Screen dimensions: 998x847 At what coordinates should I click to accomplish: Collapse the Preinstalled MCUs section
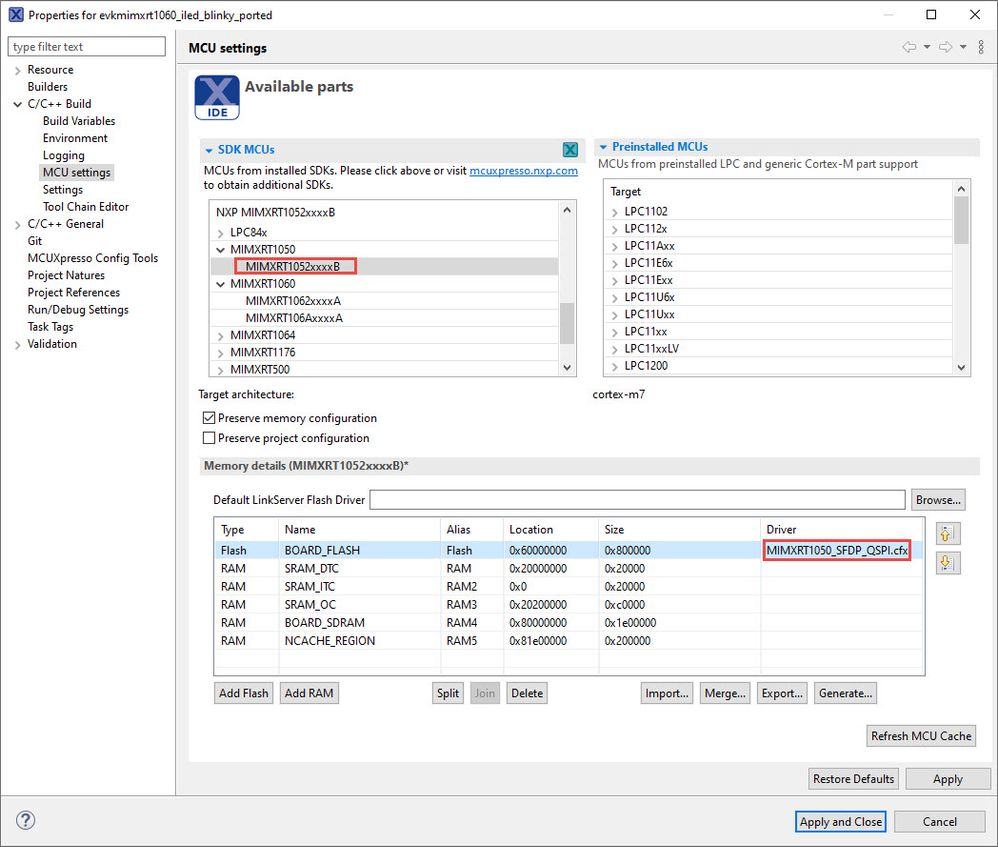point(603,147)
